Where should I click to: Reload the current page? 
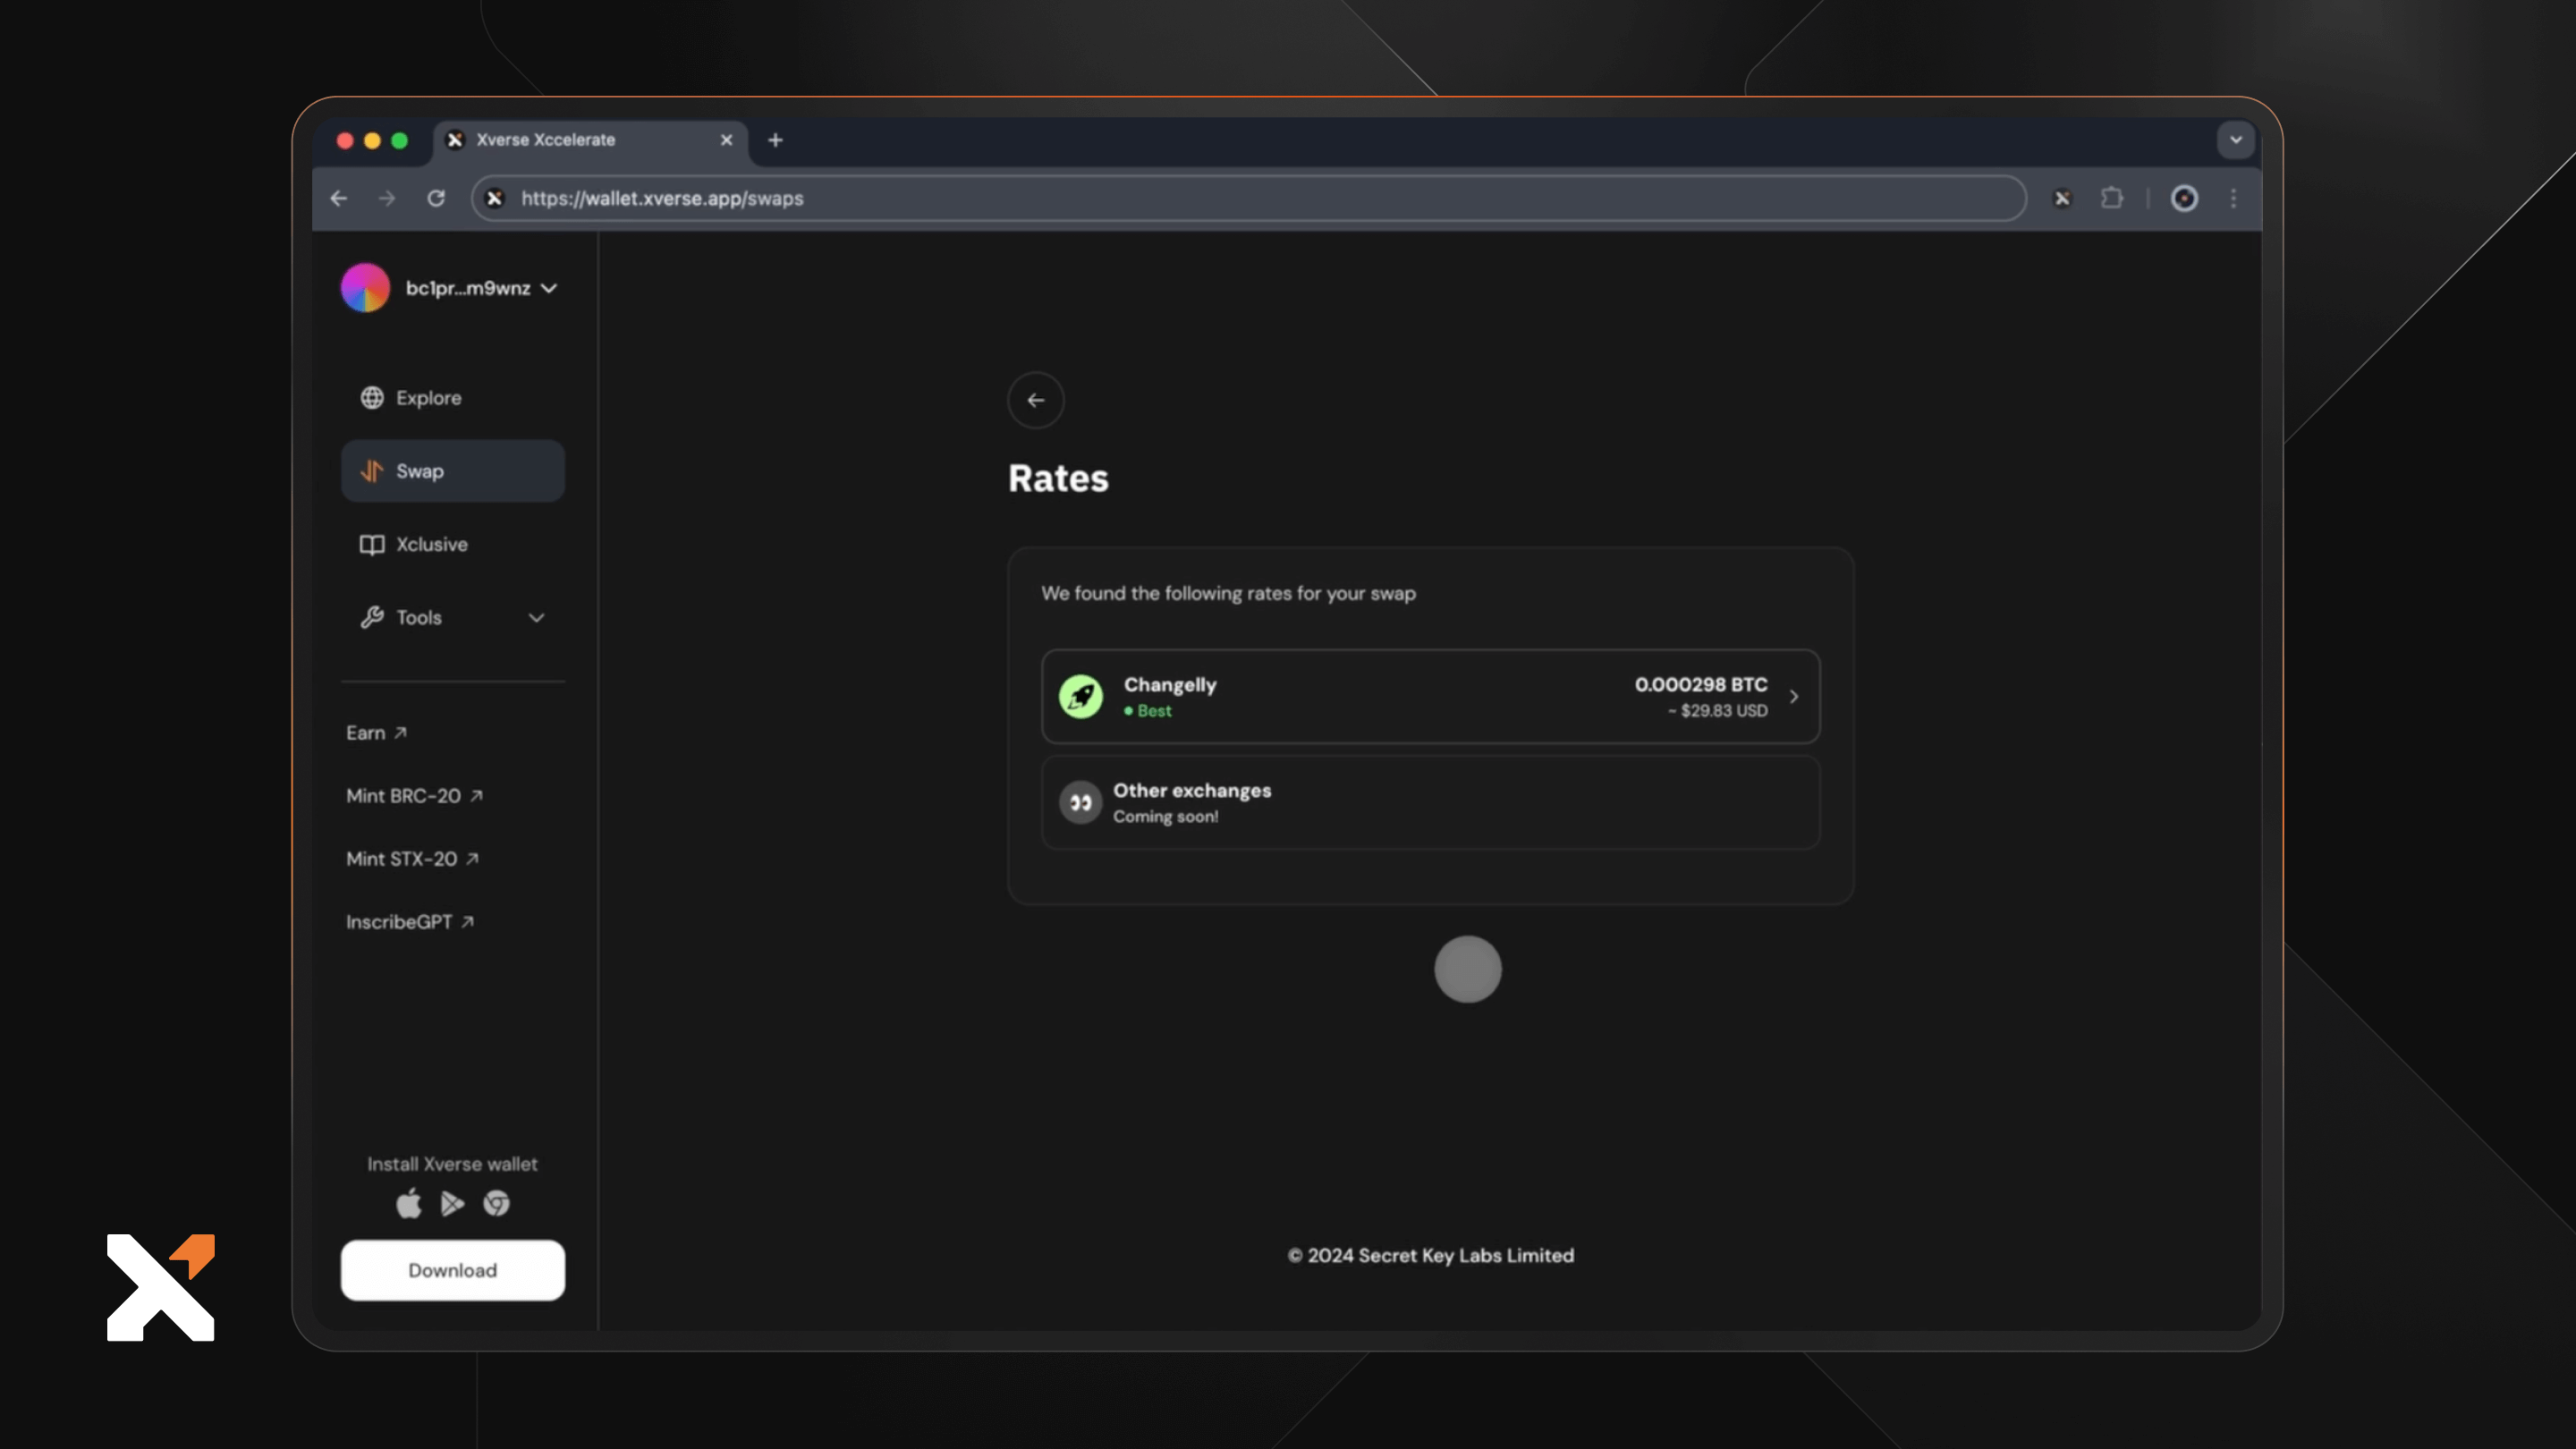(x=436, y=198)
